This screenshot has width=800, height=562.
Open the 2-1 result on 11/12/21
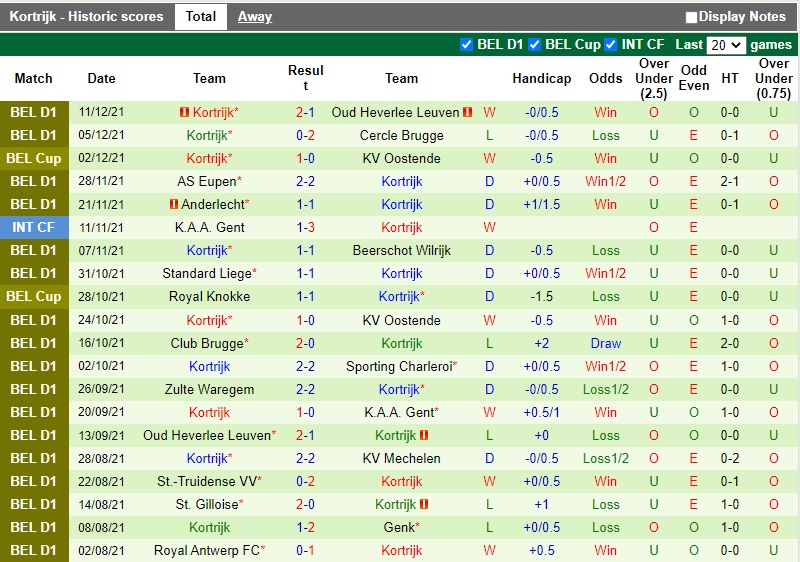coord(305,112)
